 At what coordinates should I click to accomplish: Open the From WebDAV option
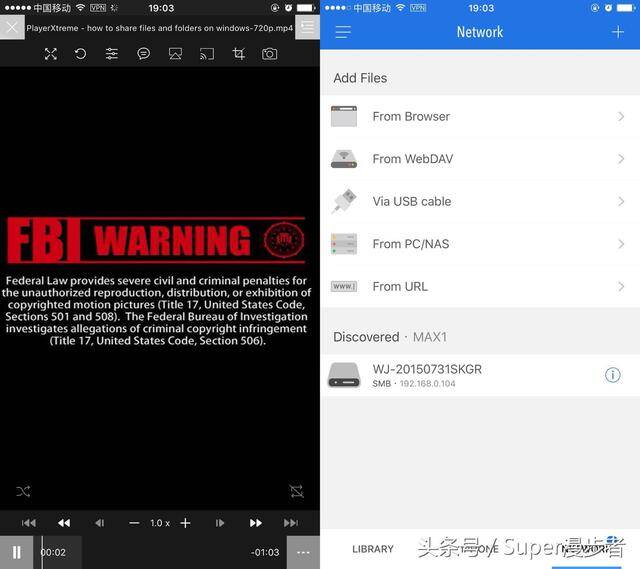480,159
